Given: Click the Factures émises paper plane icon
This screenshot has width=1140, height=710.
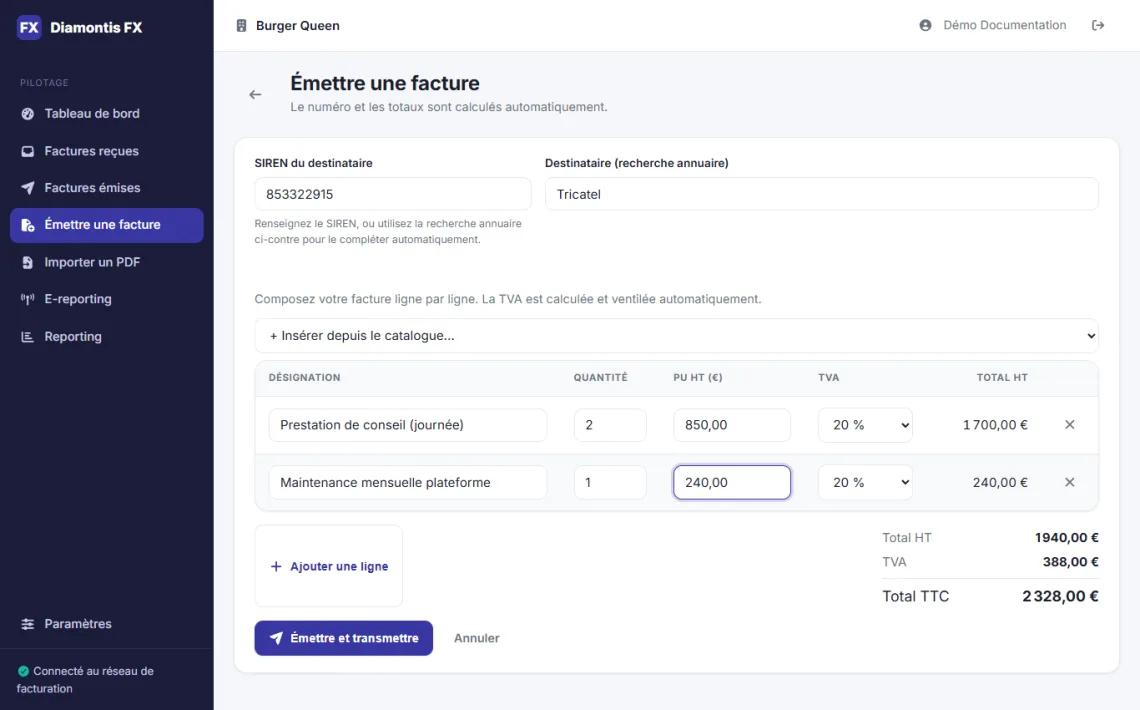Looking at the screenshot, I should [x=28, y=187].
